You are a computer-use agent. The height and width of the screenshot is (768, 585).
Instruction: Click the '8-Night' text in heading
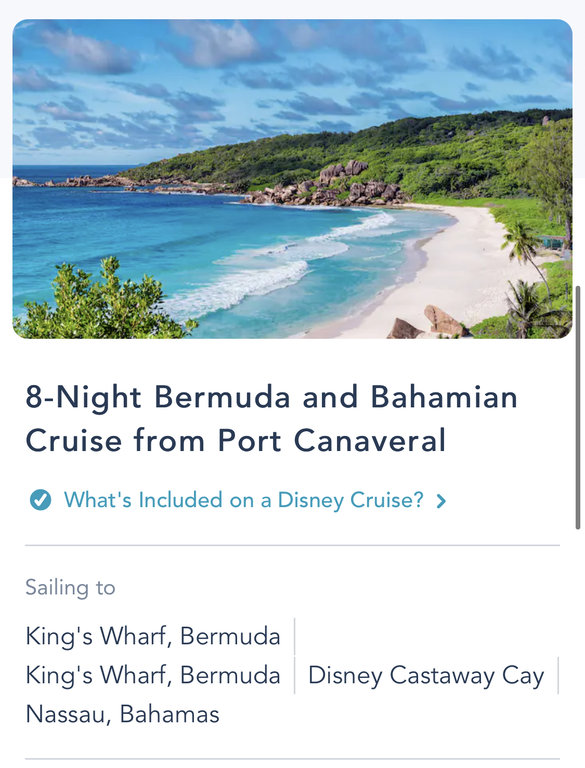click(84, 397)
